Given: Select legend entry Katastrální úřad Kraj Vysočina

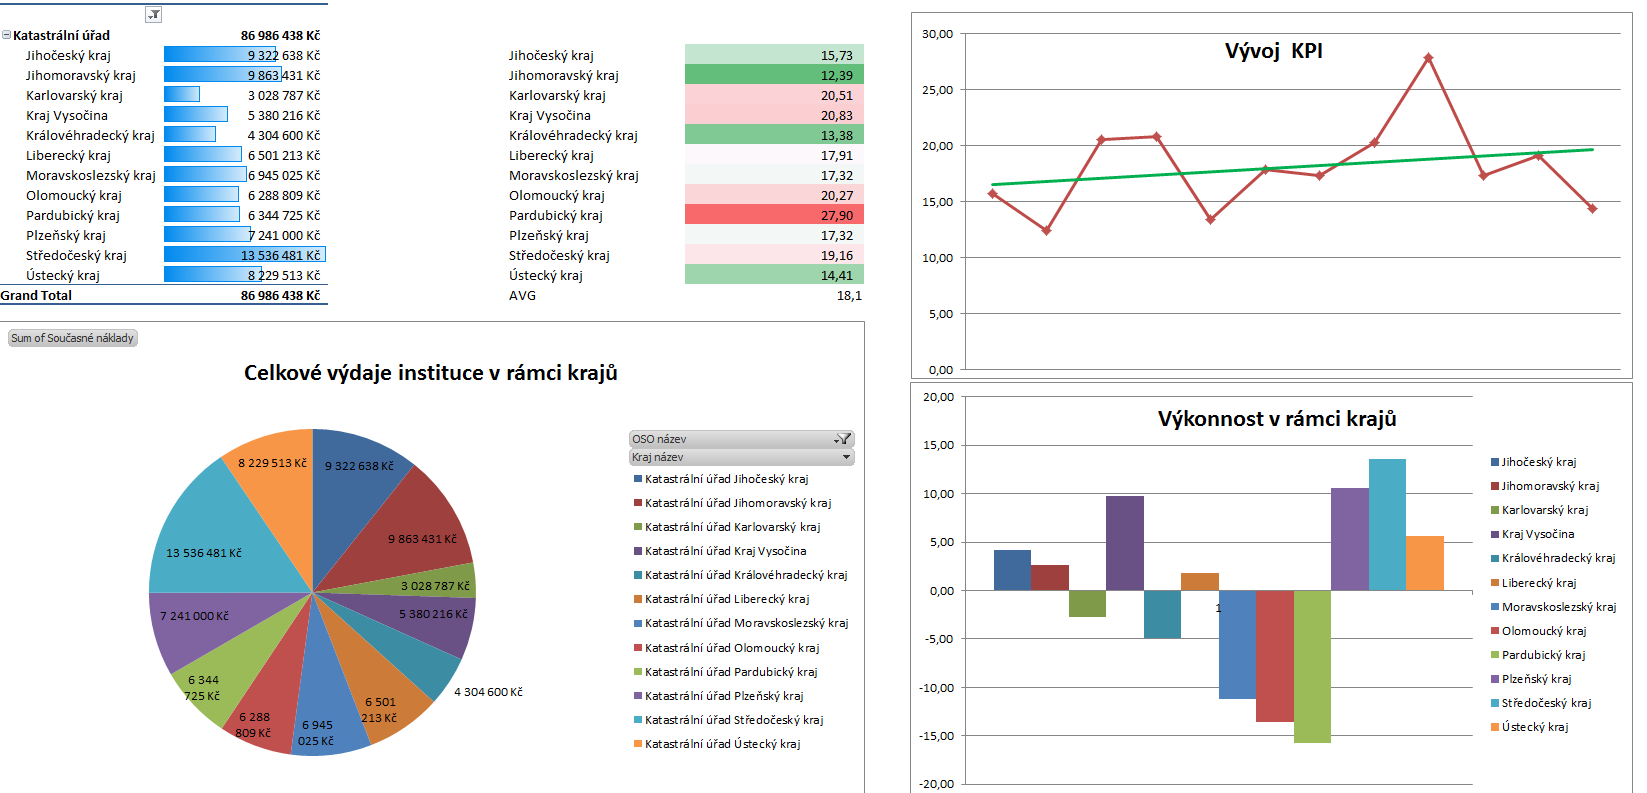Looking at the screenshot, I should pyautogui.click(x=725, y=551).
